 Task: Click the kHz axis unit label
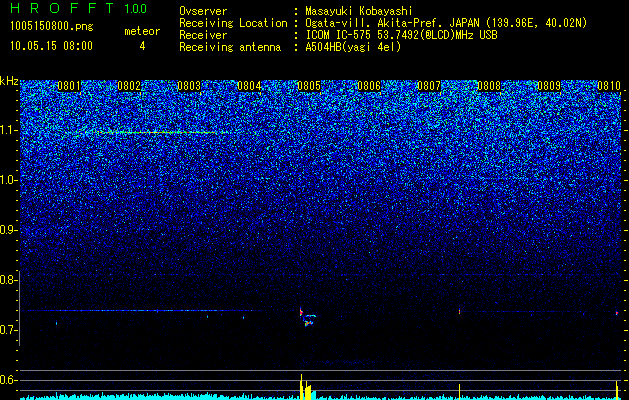click(x=9, y=81)
